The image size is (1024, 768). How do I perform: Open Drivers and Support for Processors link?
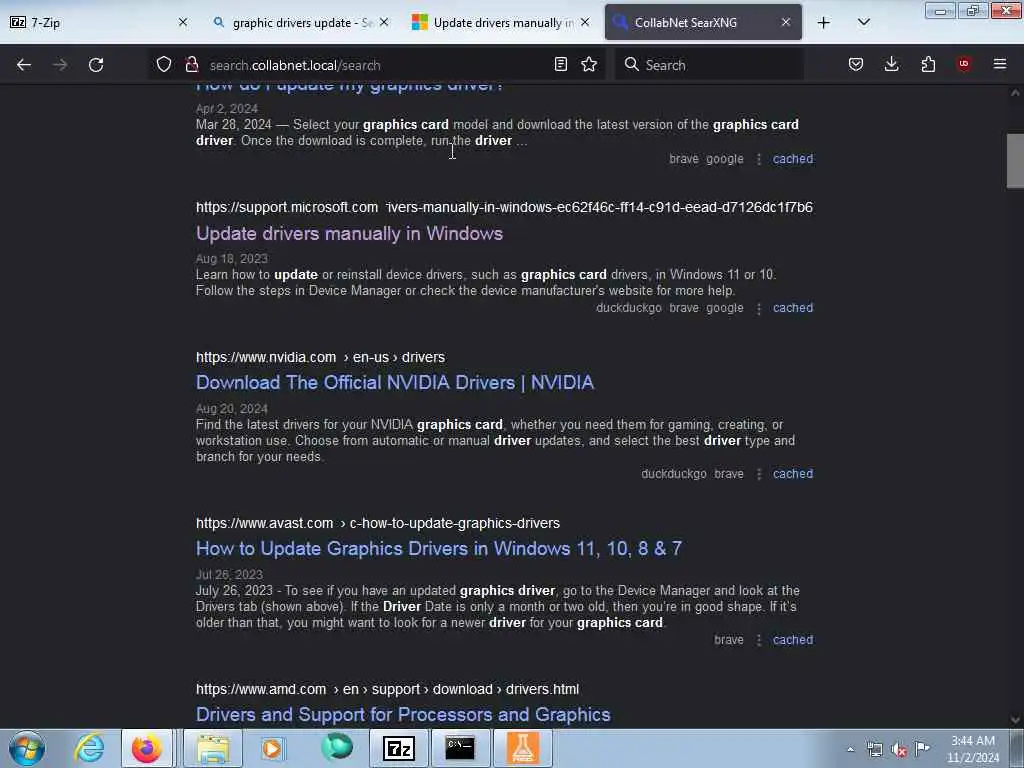403,714
